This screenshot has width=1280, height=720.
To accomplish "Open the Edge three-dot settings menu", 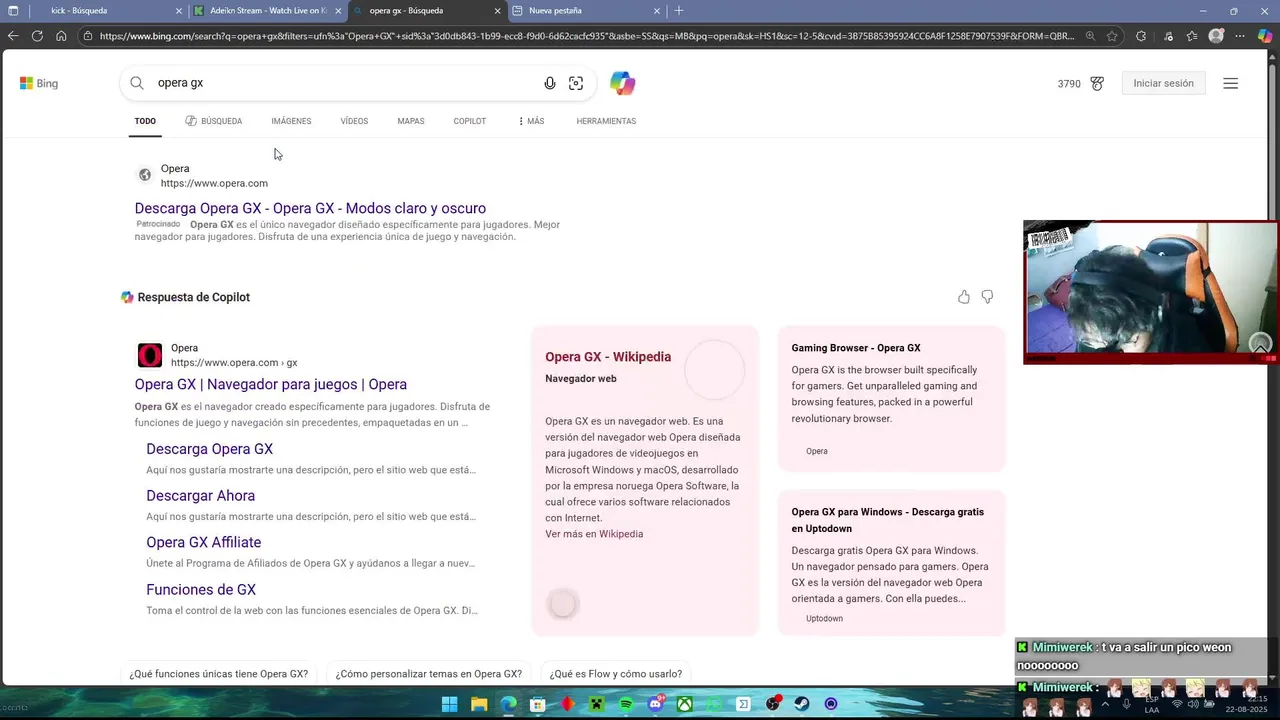I will coord(1241,36).
